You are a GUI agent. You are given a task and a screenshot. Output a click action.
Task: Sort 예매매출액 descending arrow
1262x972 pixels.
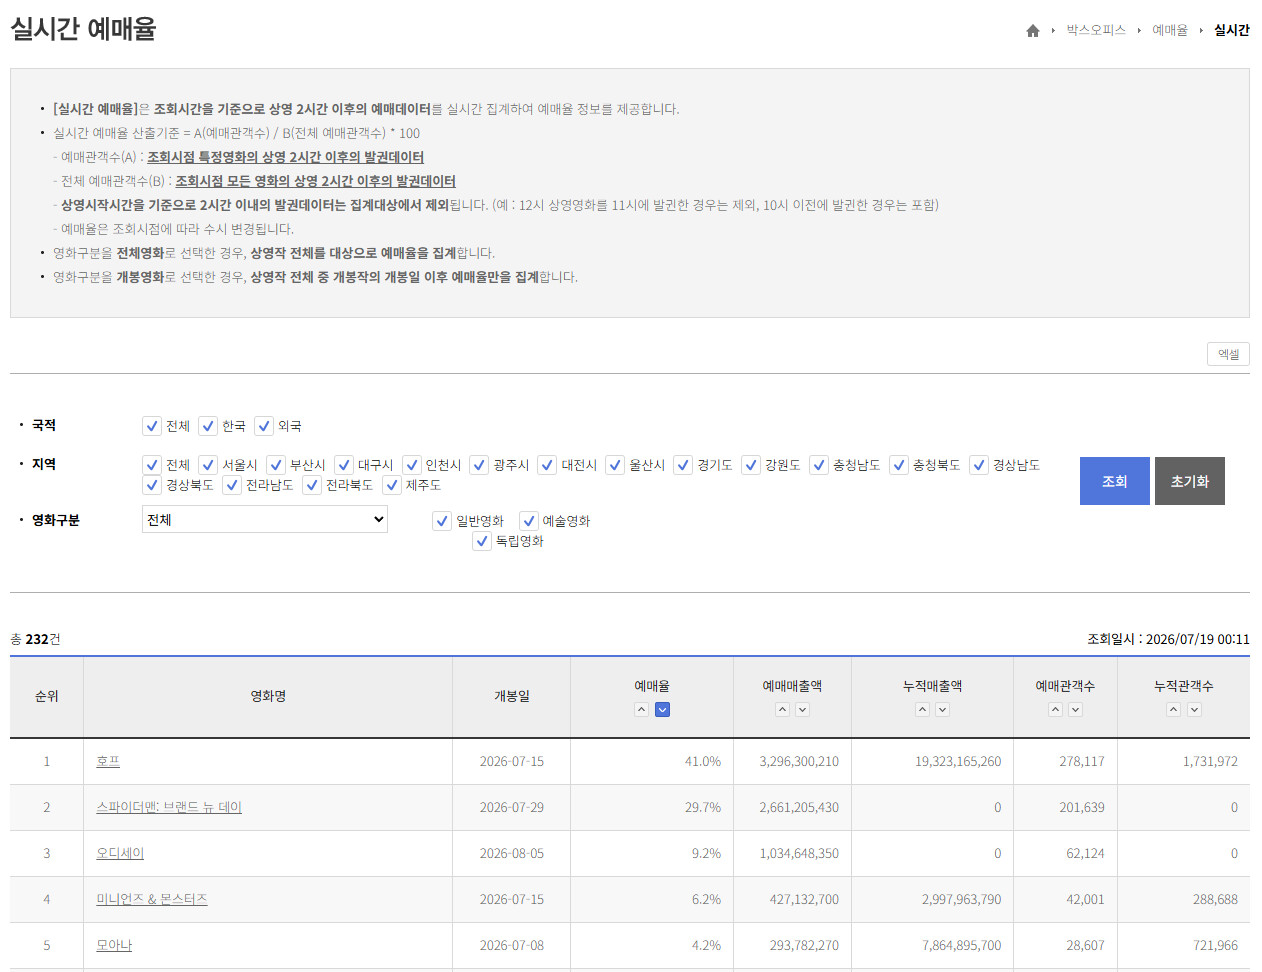point(802,710)
